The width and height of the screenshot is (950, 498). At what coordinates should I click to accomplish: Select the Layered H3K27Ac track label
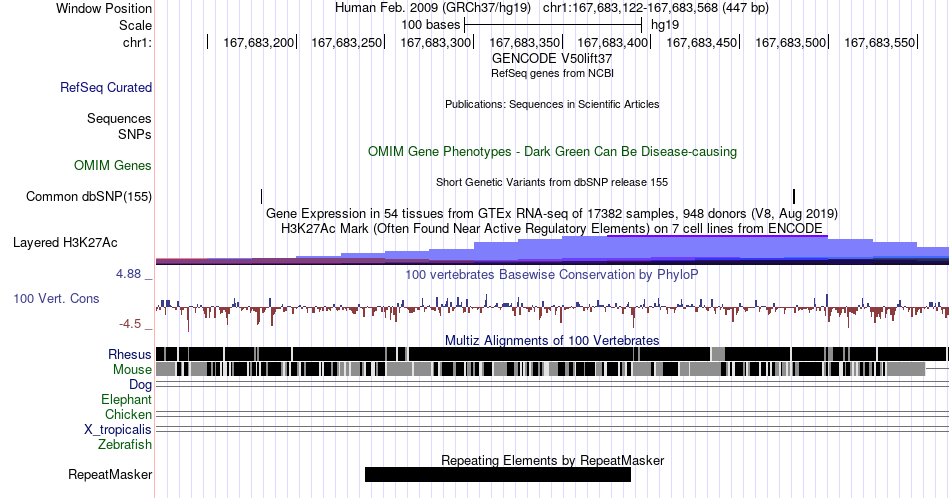pos(65,242)
